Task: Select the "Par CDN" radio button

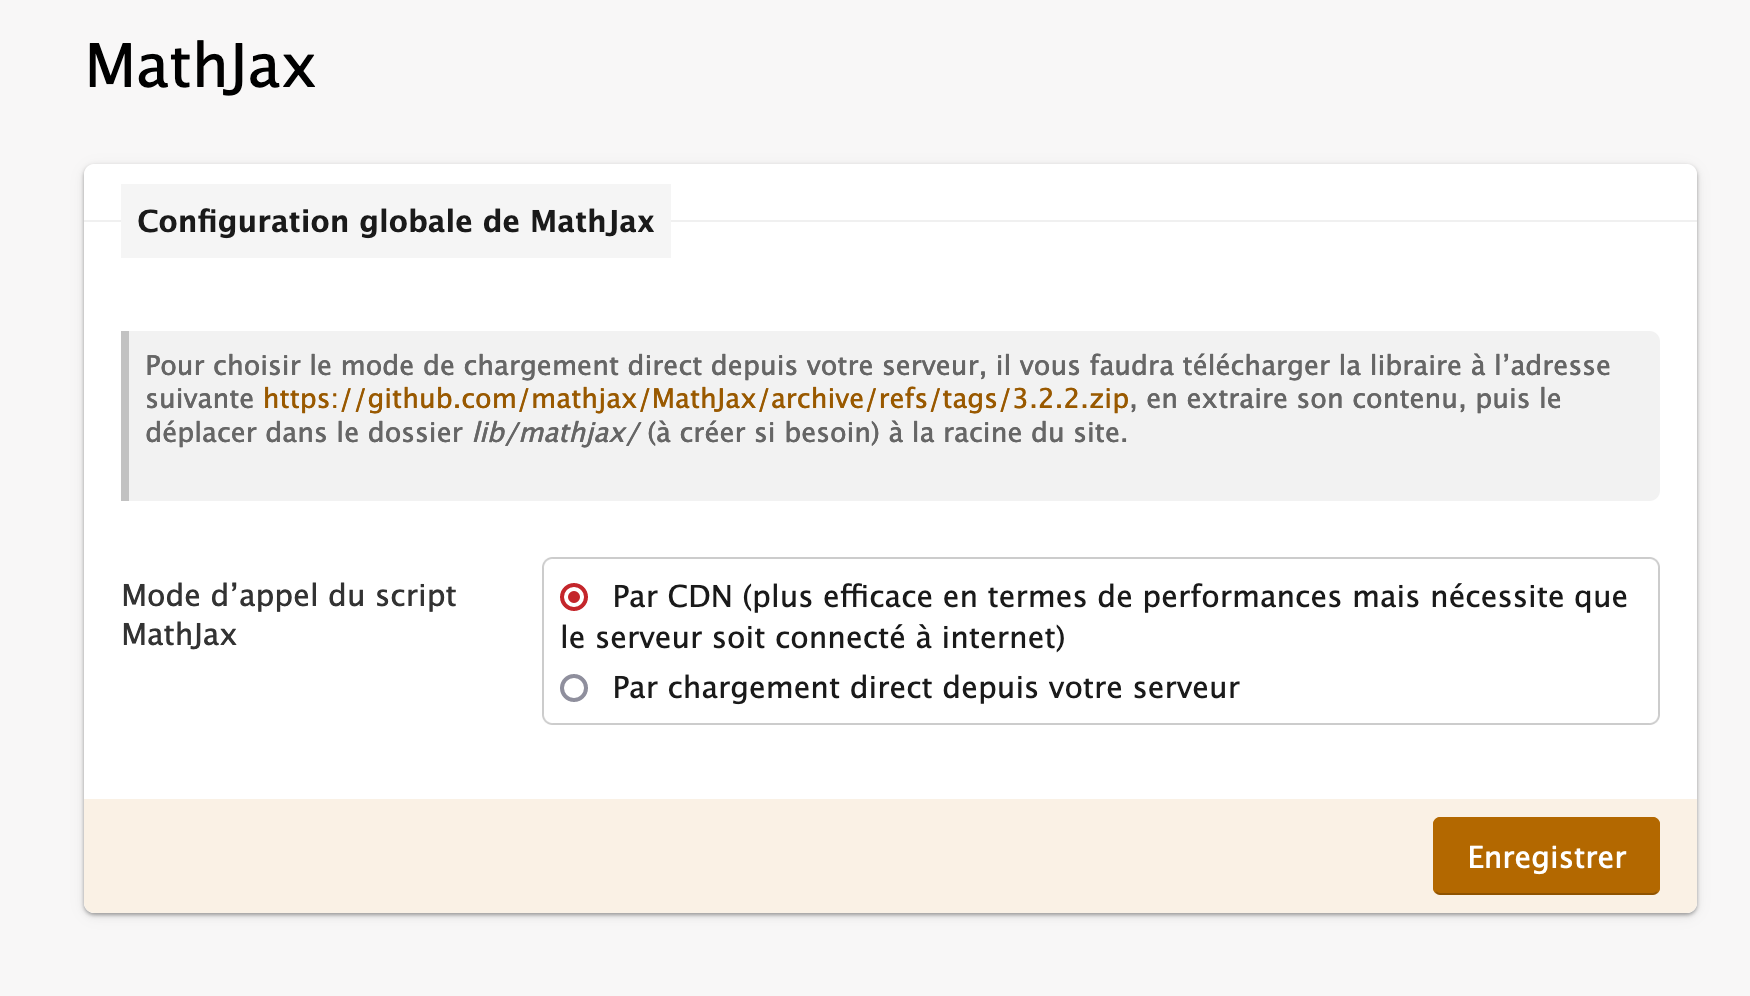Action: [x=574, y=597]
